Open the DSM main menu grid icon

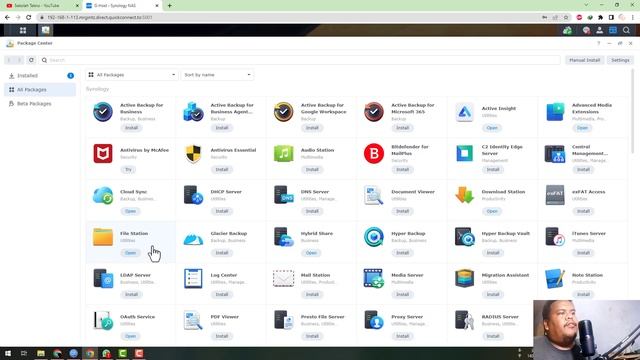click(23, 30)
